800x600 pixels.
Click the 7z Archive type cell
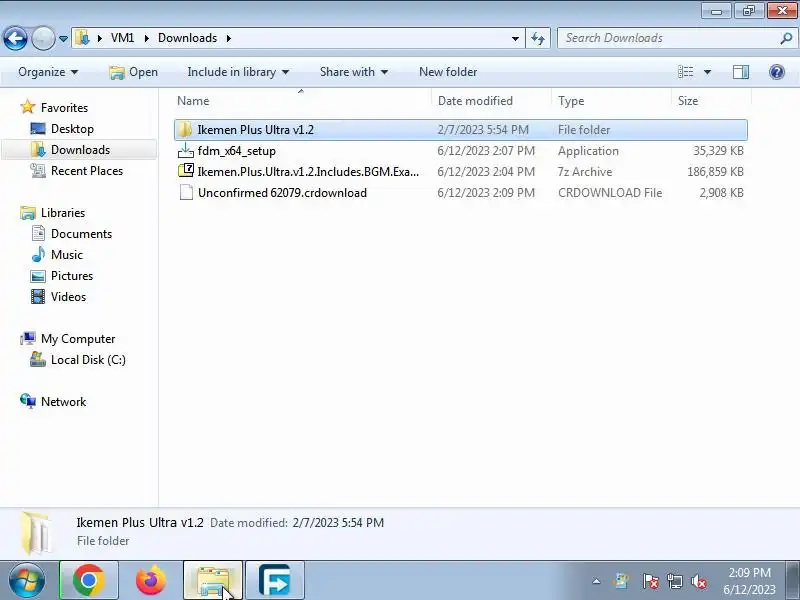click(585, 172)
